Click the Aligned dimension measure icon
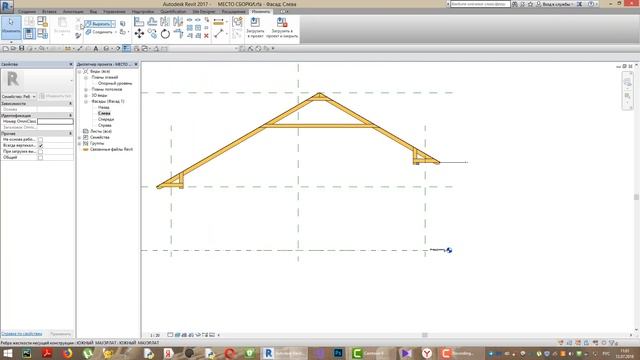 pos(219,22)
